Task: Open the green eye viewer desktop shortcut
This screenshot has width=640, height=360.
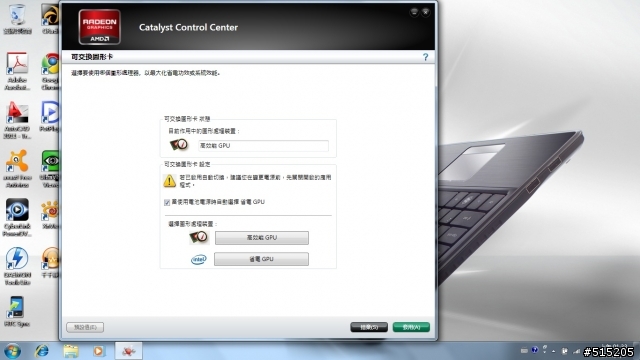Action: [50, 169]
